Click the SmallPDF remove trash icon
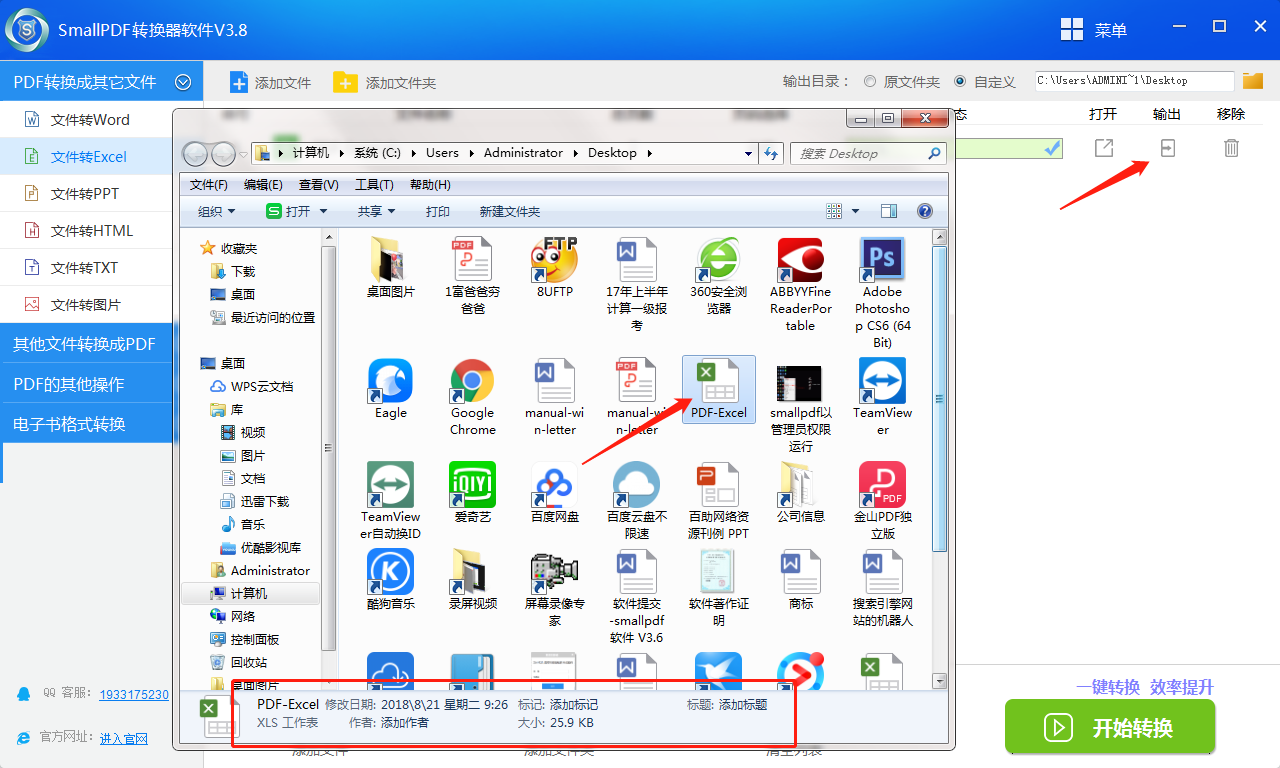This screenshot has height=768, width=1280. (x=1231, y=148)
